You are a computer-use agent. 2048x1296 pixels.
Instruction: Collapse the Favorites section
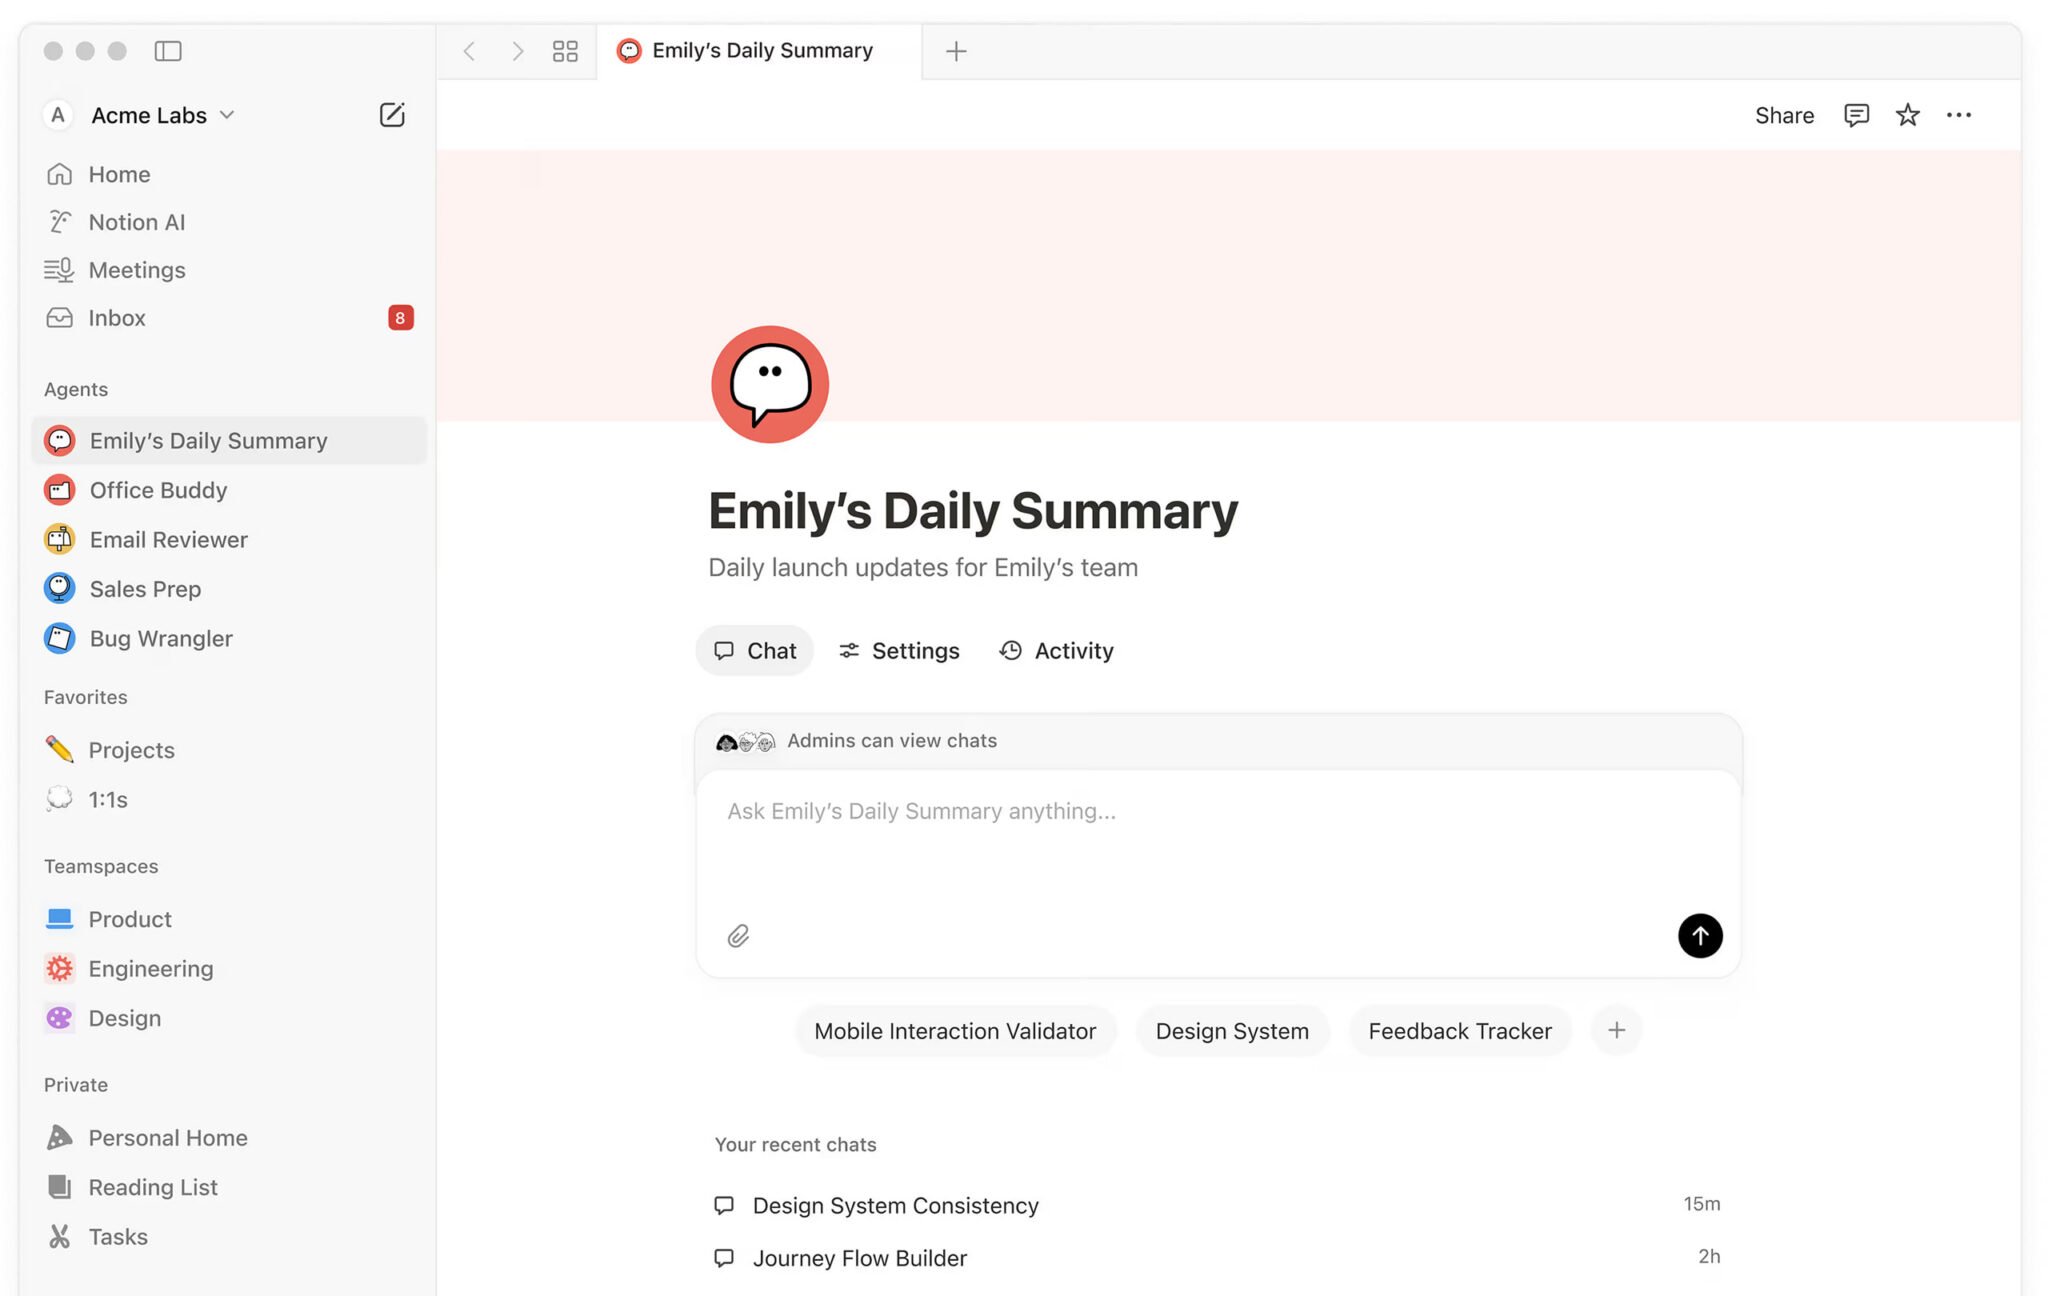coord(84,697)
